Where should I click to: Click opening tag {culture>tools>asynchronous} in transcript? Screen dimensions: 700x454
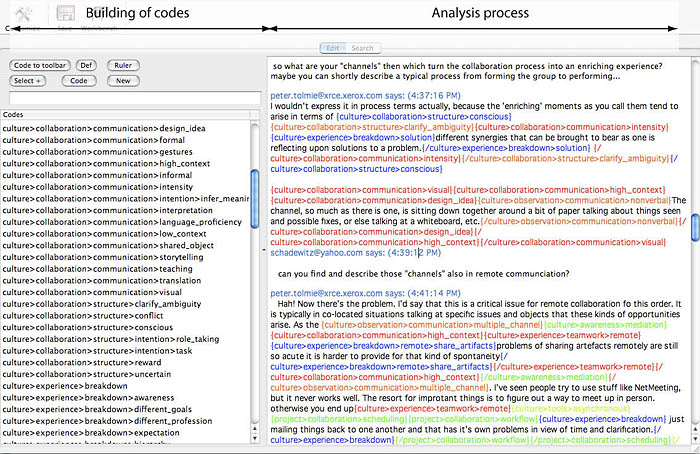571,408
